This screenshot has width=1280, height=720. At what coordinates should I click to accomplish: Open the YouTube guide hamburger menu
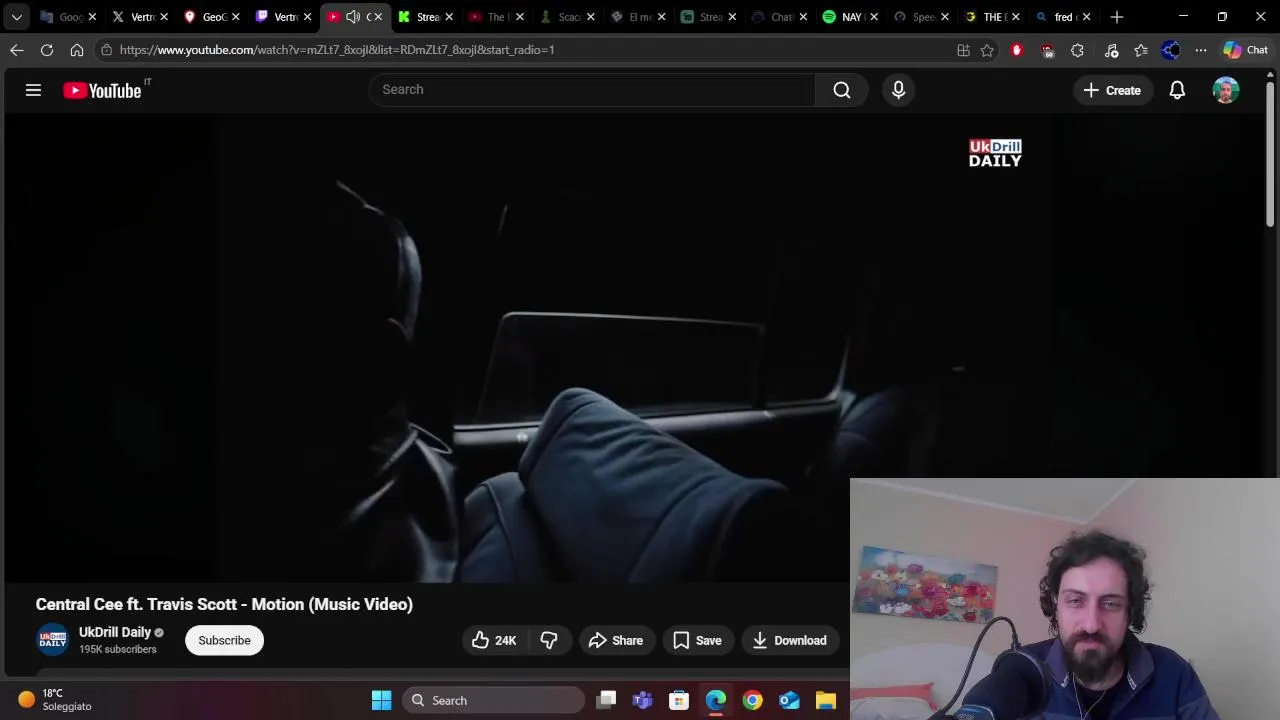[33, 90]
